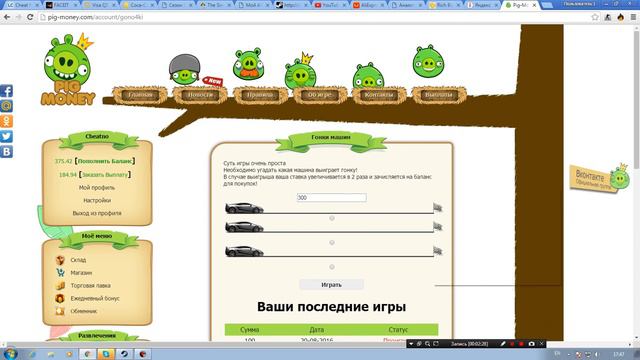
Task: Open the Склад menu link
Action: click(78, 260)
